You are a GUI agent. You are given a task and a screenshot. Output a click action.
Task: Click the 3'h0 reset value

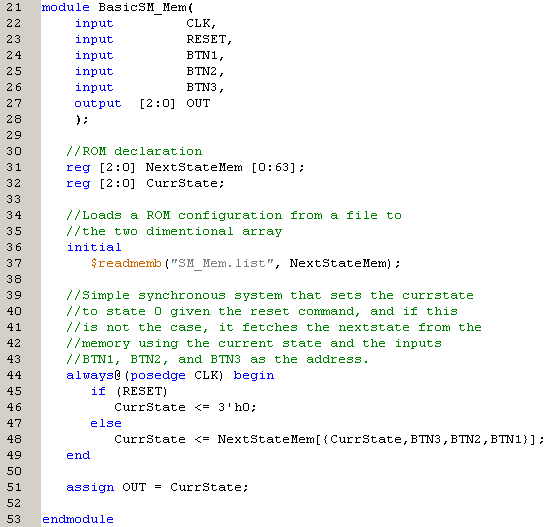pyautogui.click(x=234, y=408)
